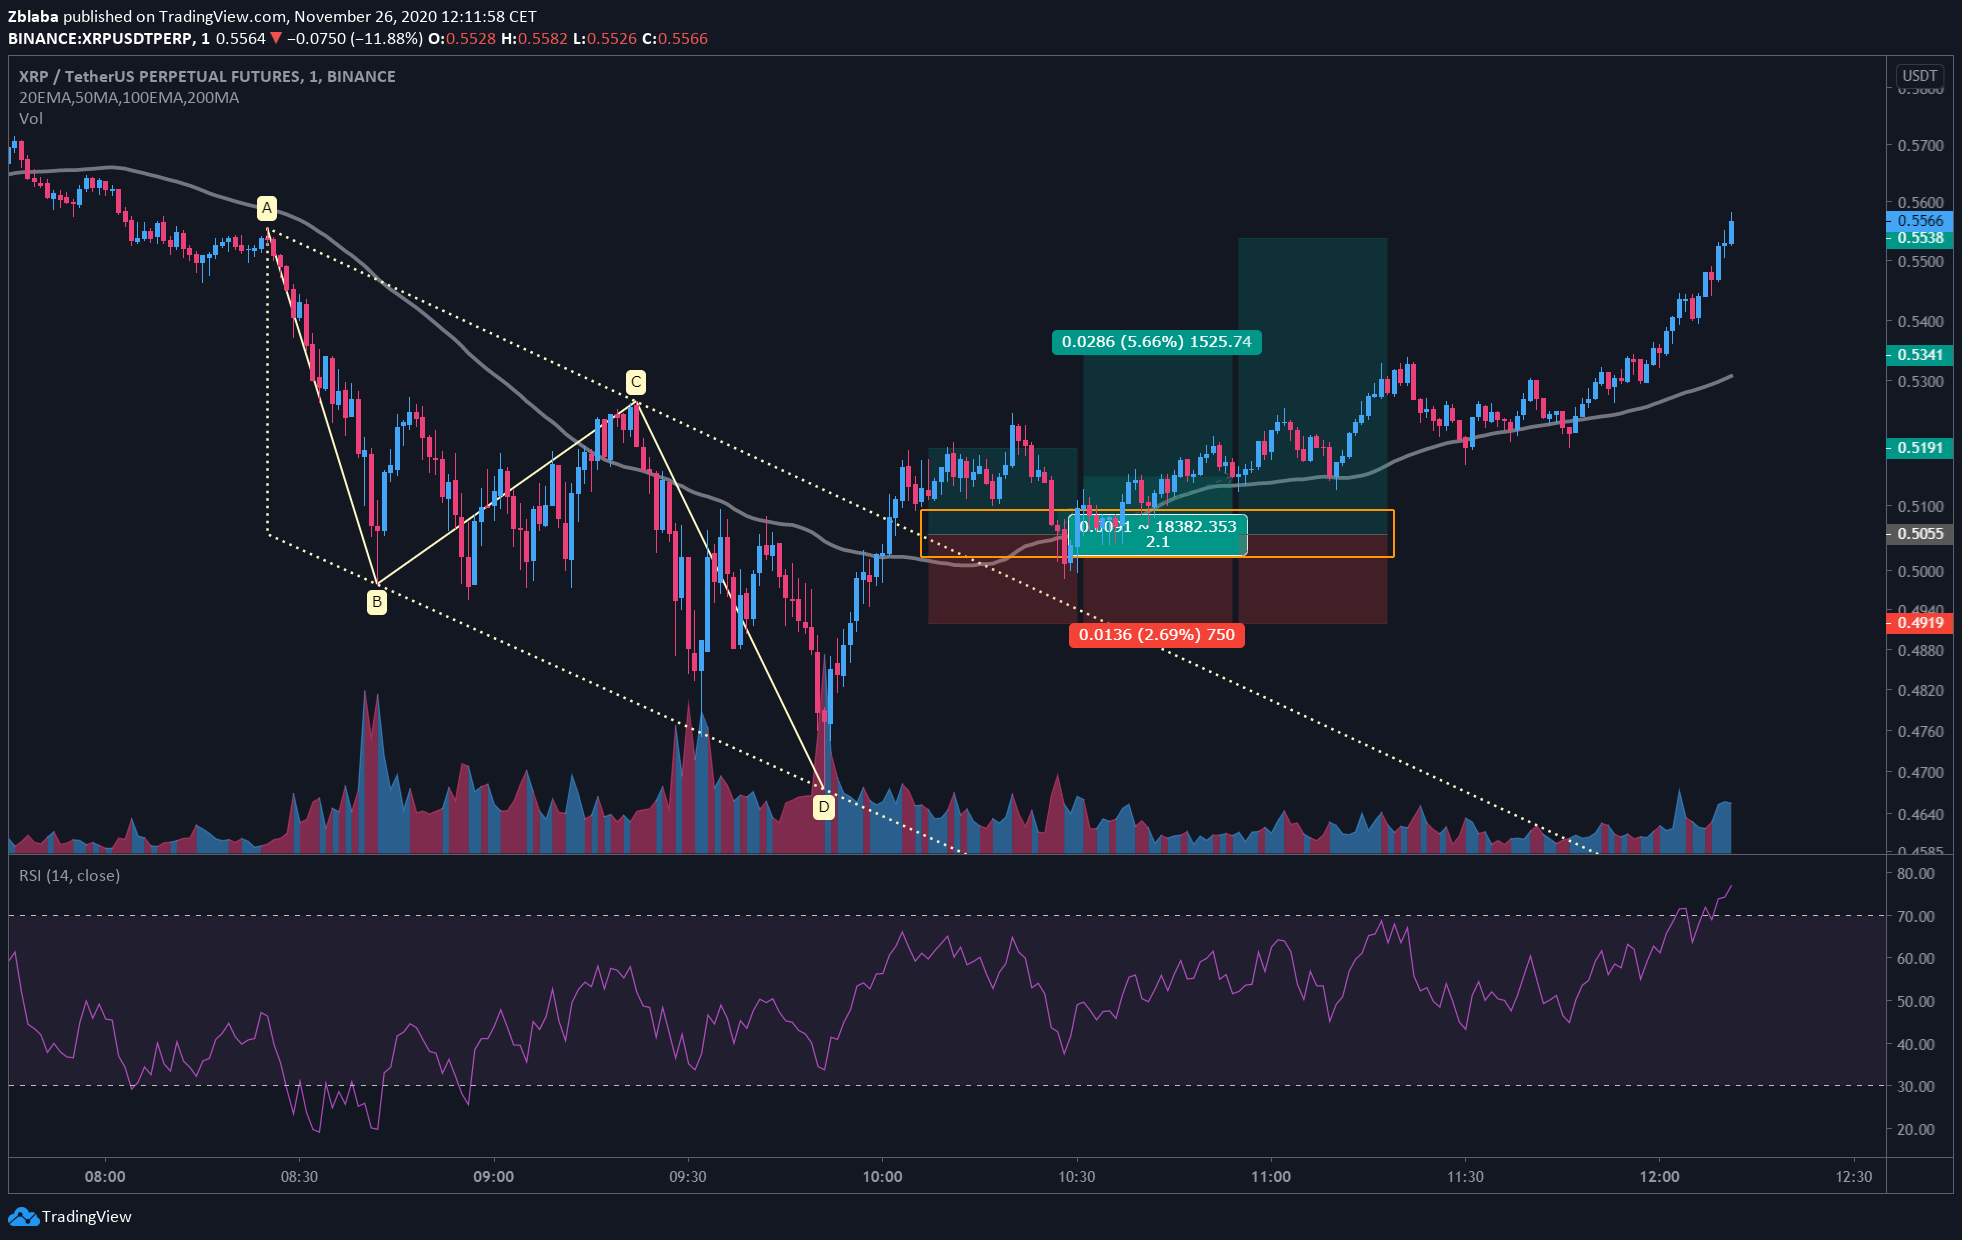Select pattern point label C

click(635, 382)
